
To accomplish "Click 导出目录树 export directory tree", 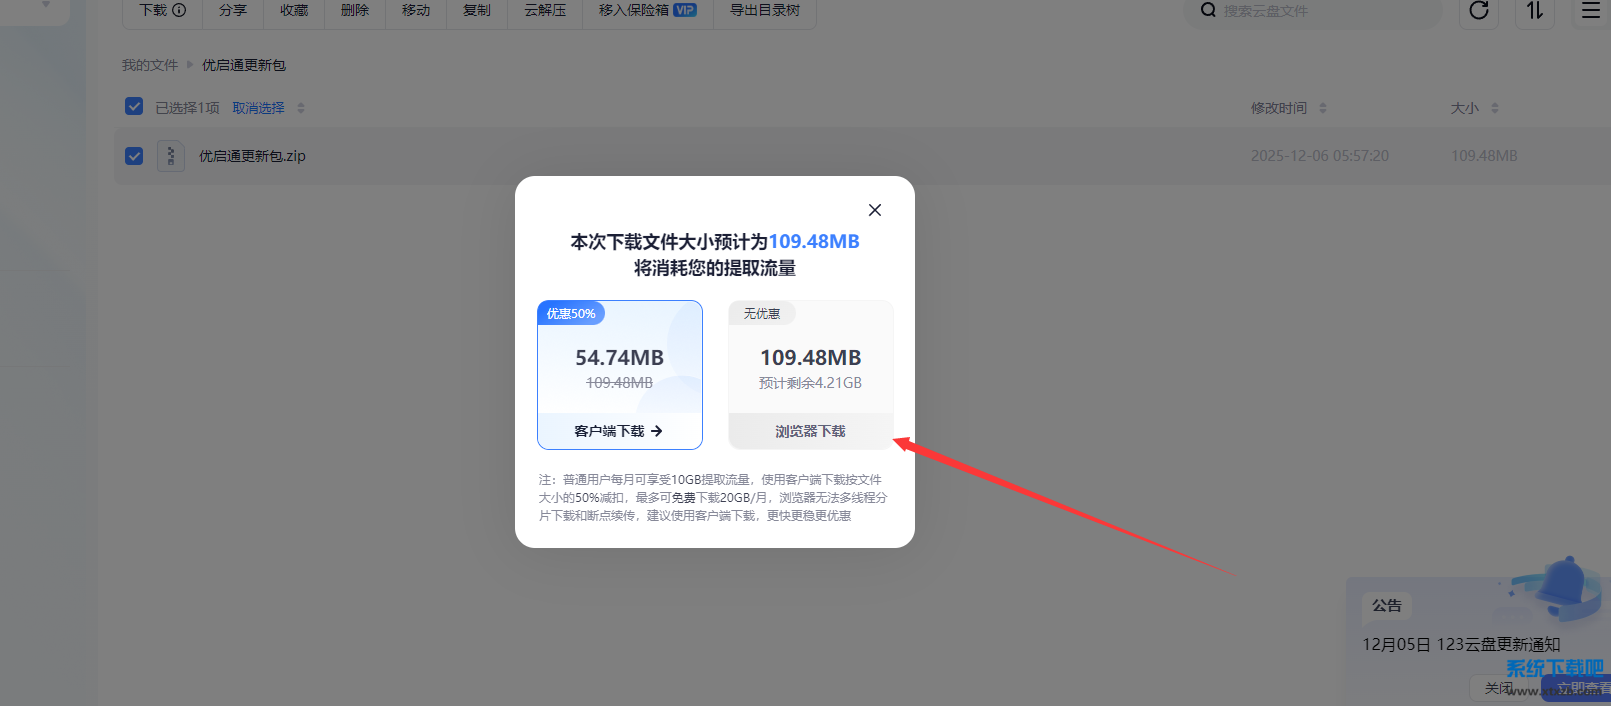I will click(765, 10).
